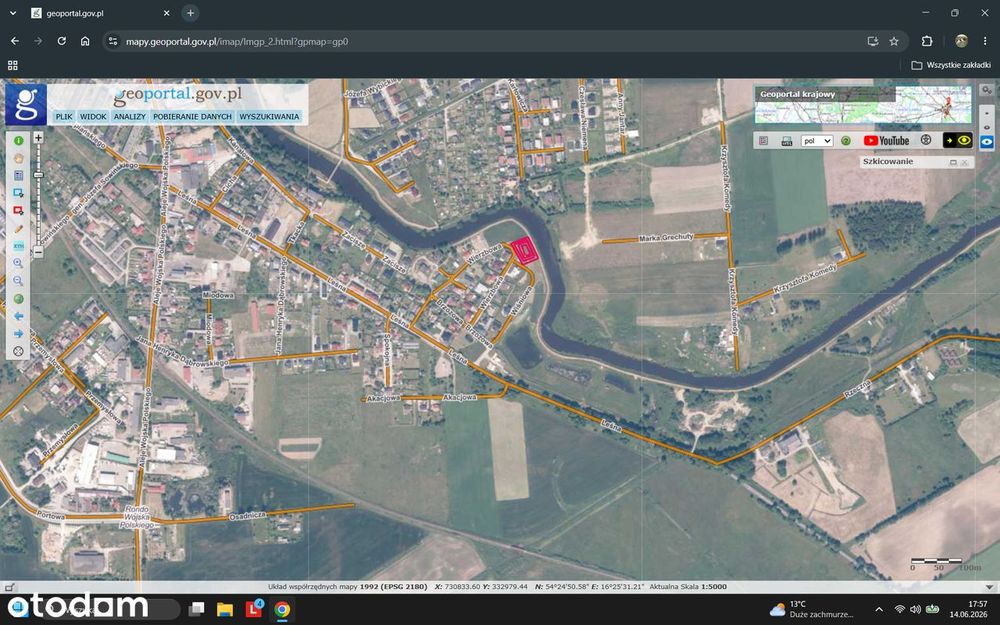1000x625 pixels.
Task: Reload the page in browser
Action: [x=61, y=41]
